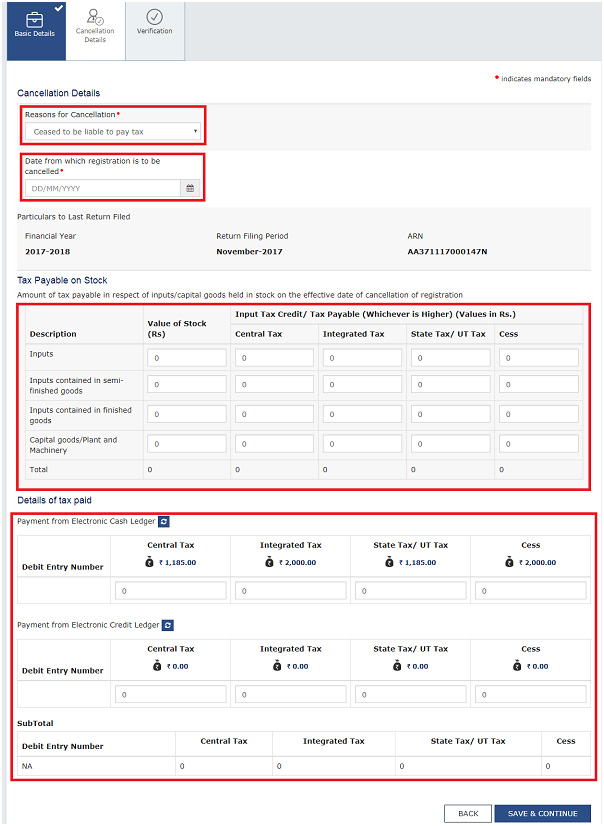Viewport: 604px width, 826px height.
Task: Click the Tax Payable on Stock heading
Action: 62,280
